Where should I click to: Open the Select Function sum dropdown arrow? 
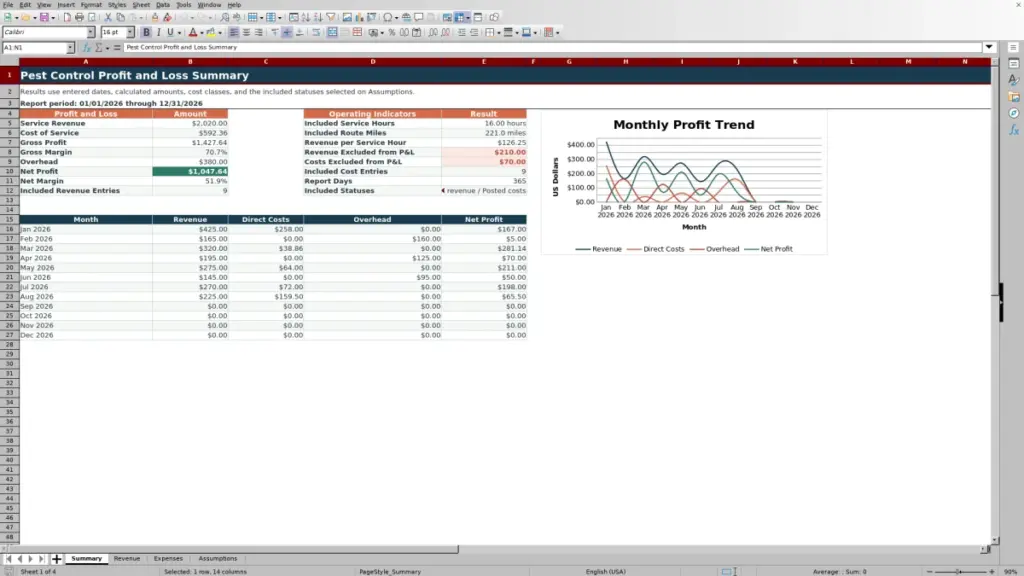[108, 48]
